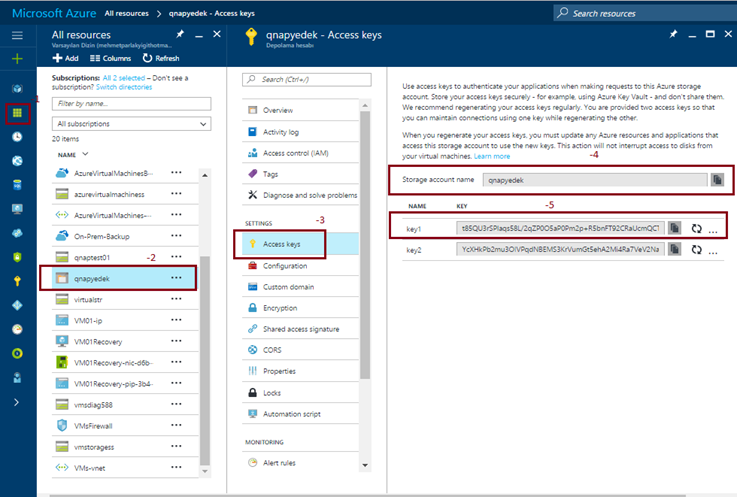Focus the Filter by name field

[x=132, y=103]
